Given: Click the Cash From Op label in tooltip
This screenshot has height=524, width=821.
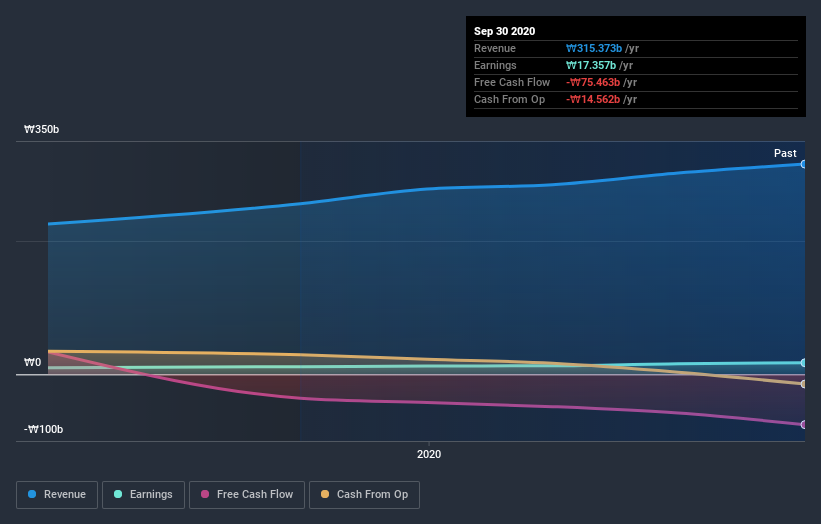Looking at the screenshot, I should pos(509,99).
